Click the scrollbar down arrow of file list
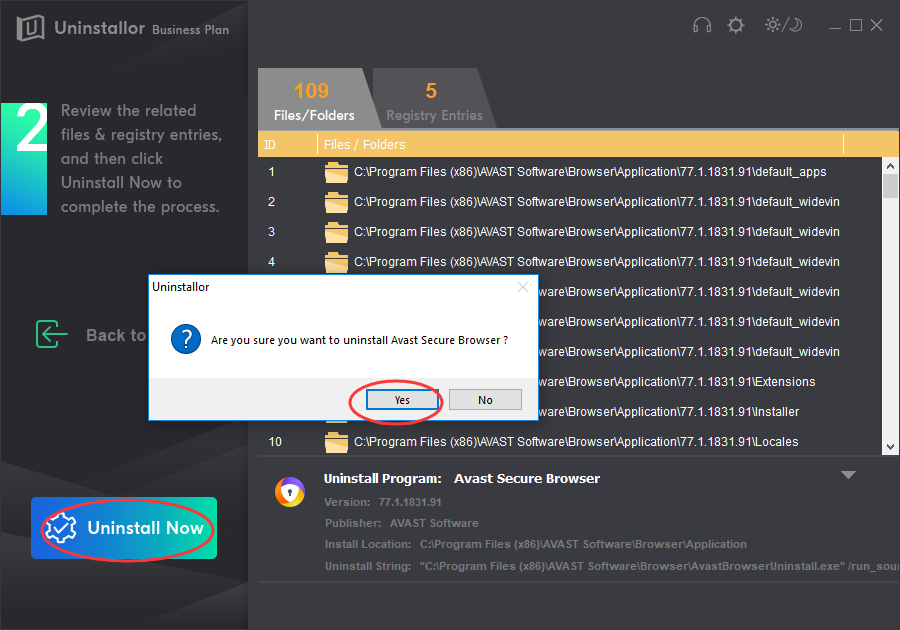This screenshot has width=900, height=630. click(x=890, y=447)
